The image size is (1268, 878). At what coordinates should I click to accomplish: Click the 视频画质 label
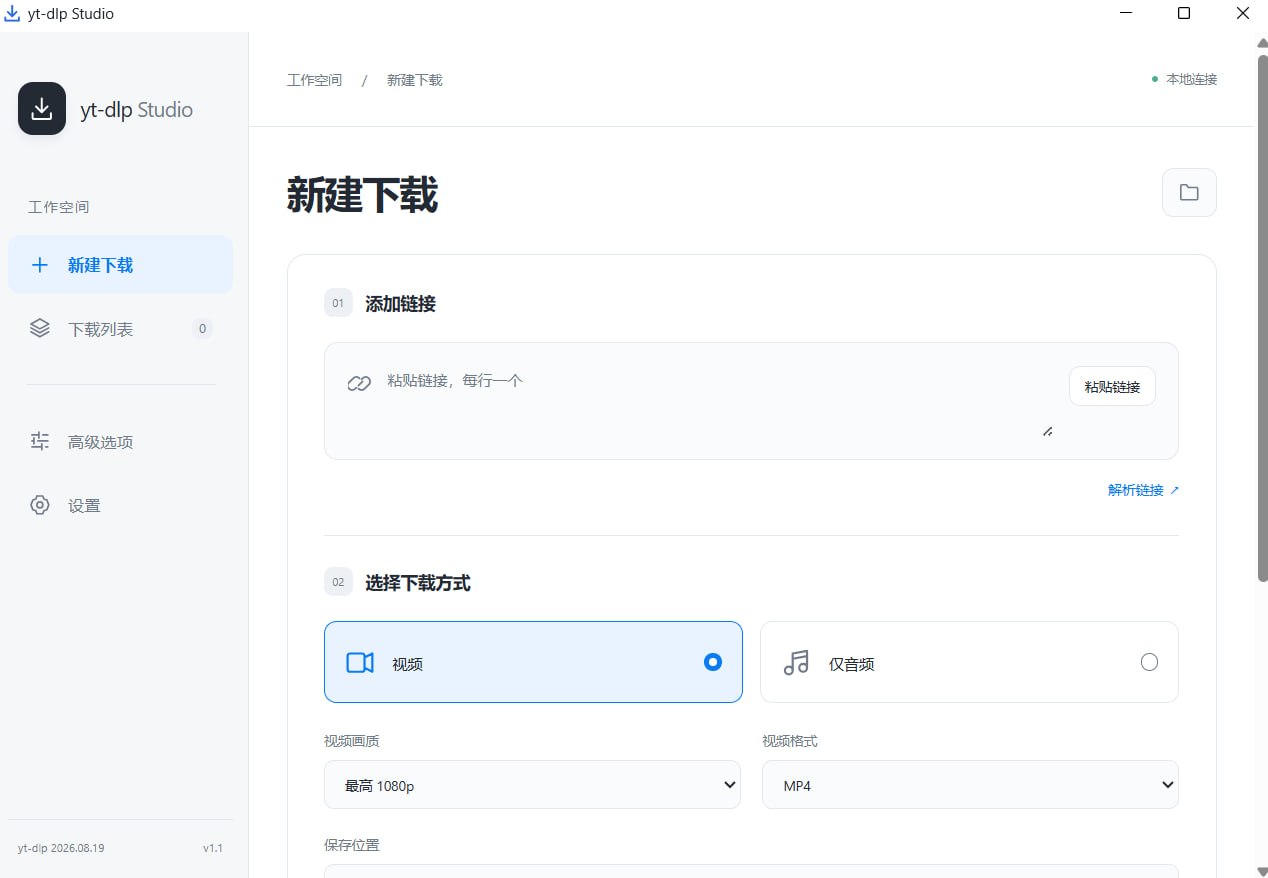click(x=351, y=741)
